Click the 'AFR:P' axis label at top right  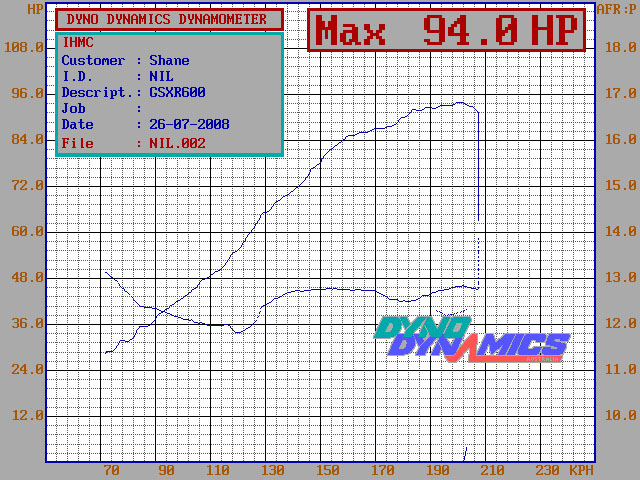(617, 9)
